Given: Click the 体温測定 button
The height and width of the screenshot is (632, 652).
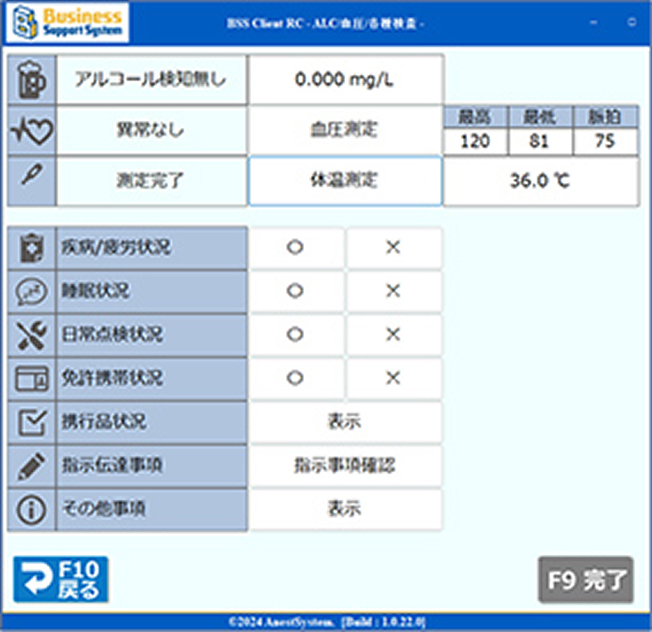Looking at the screenshot, I should coord(345,181).
